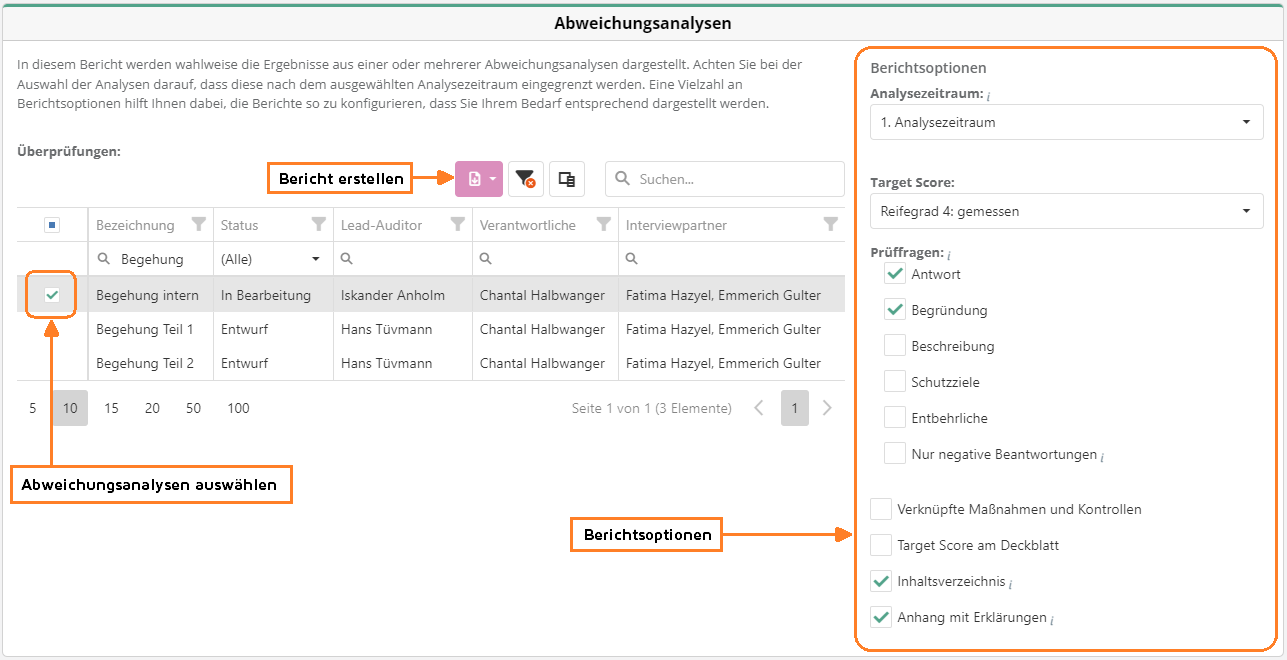This screenshot has height=660, width=1287.
Task: Disable the Inhaltsverzeichnis checkbox
Action: 881,581
